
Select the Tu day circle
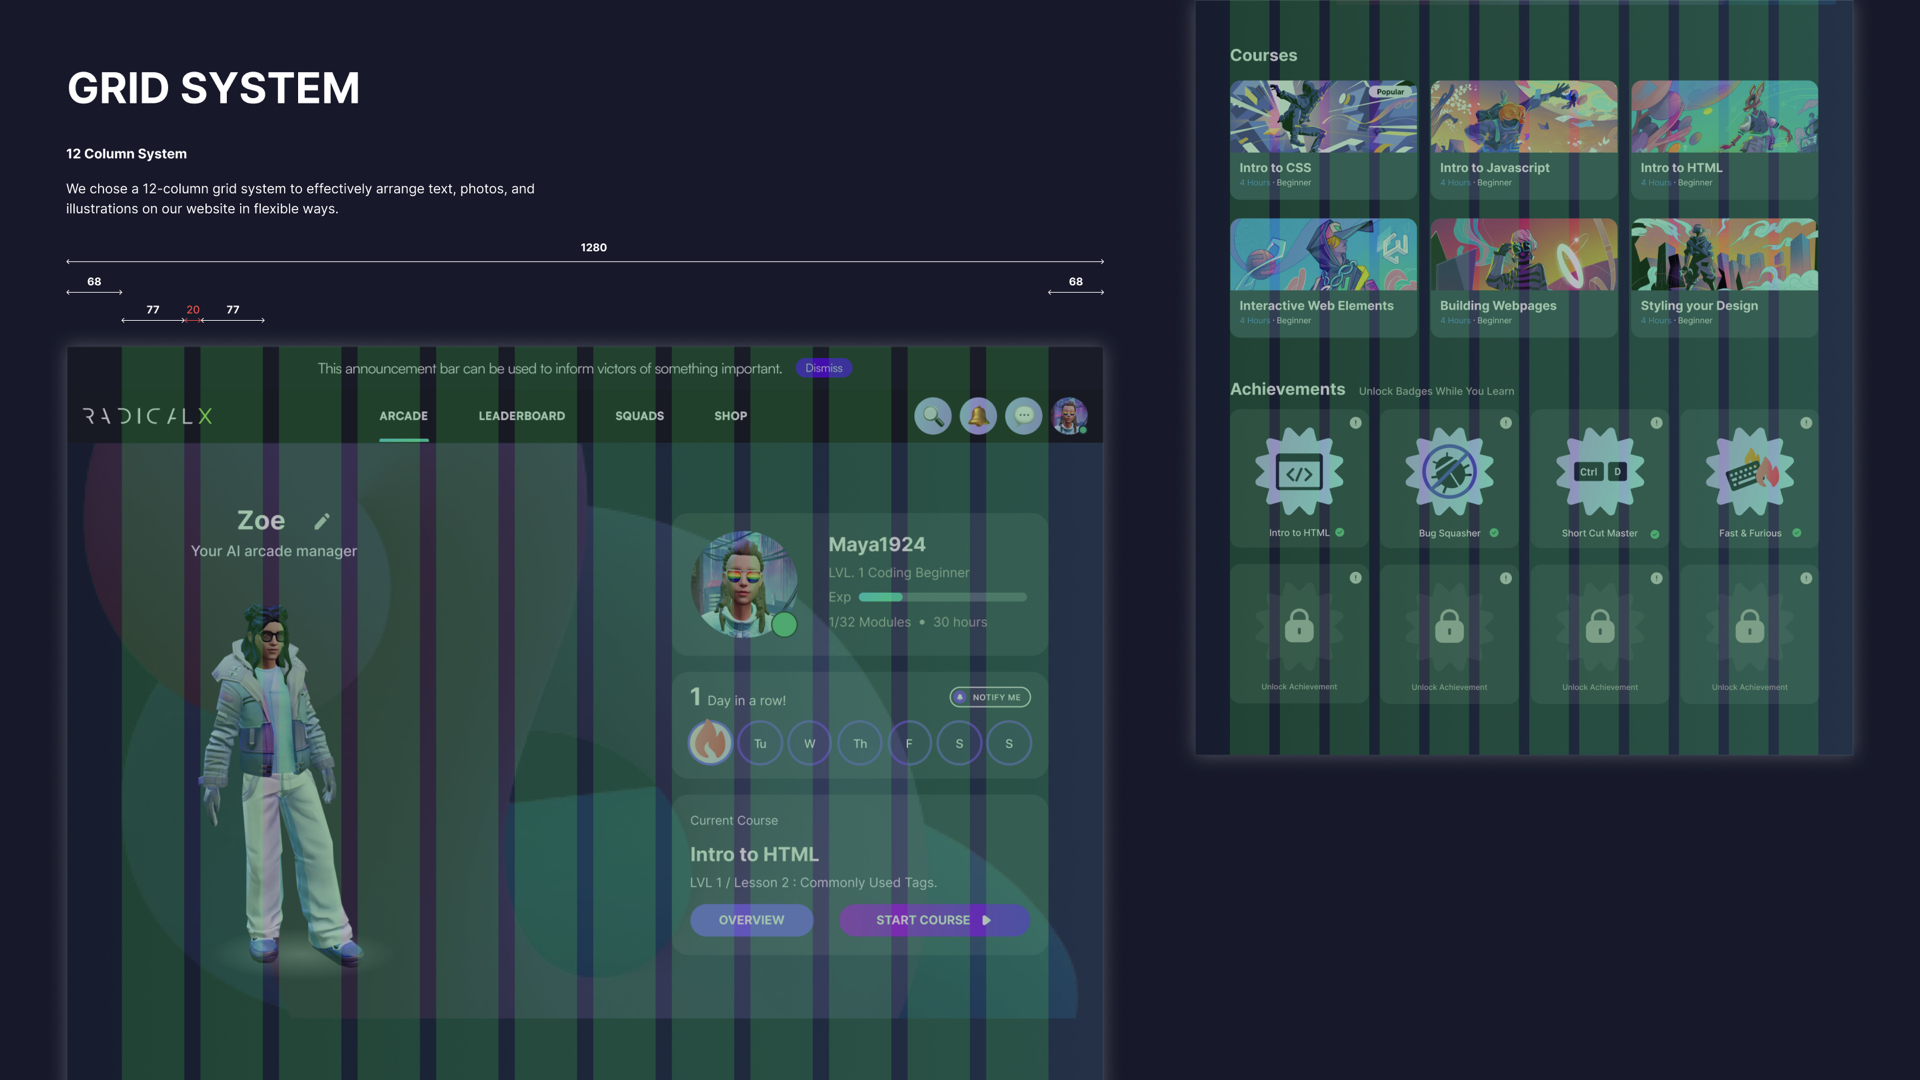(x=760, y=743)
